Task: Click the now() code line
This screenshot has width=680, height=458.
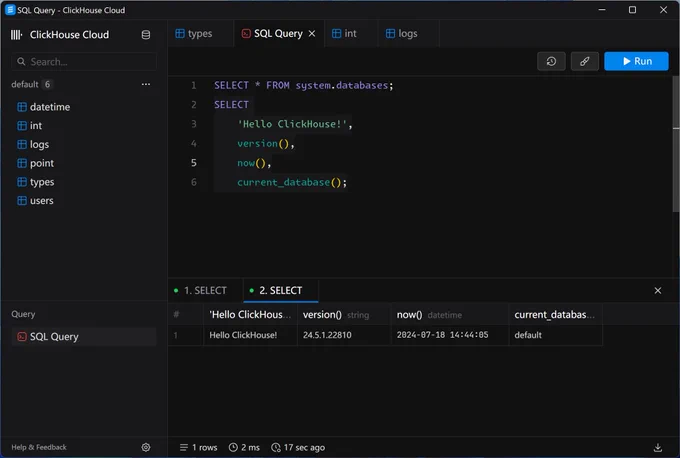Action: click(x=254, y=163)
